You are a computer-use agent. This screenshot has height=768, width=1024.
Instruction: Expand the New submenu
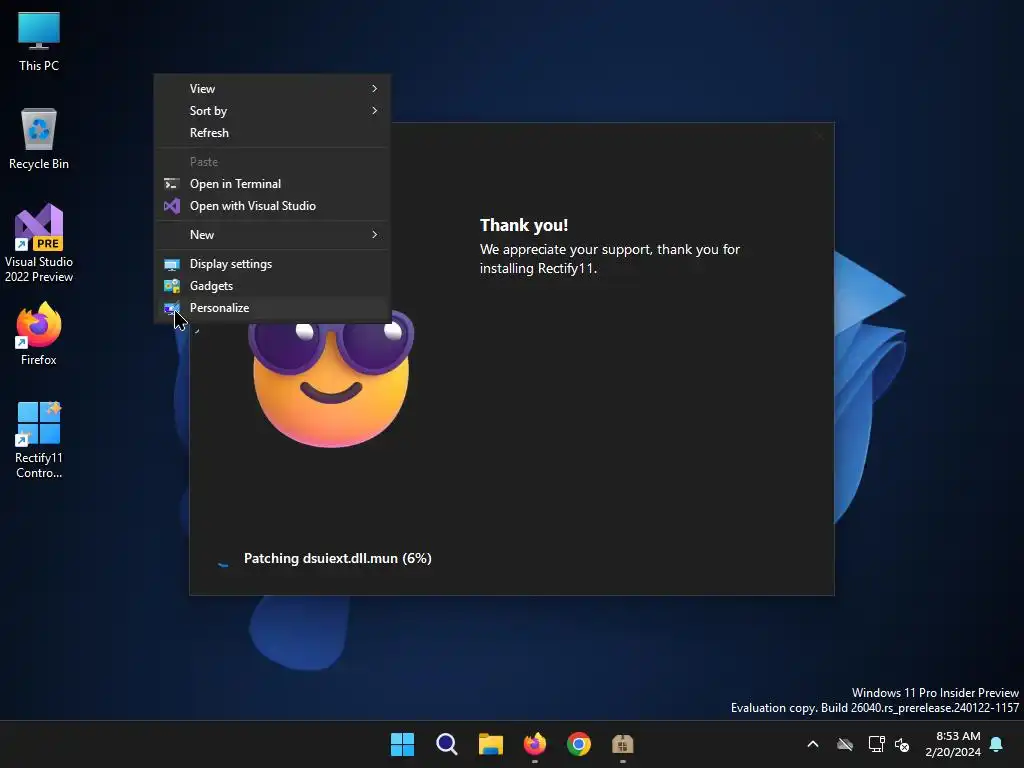[272, 235]
